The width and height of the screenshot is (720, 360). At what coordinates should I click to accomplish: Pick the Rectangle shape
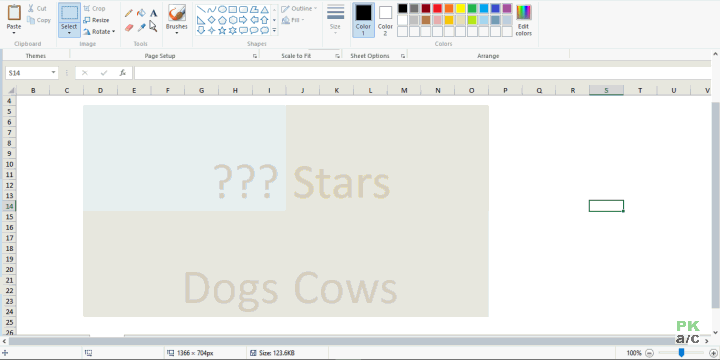tap(233, 9)
